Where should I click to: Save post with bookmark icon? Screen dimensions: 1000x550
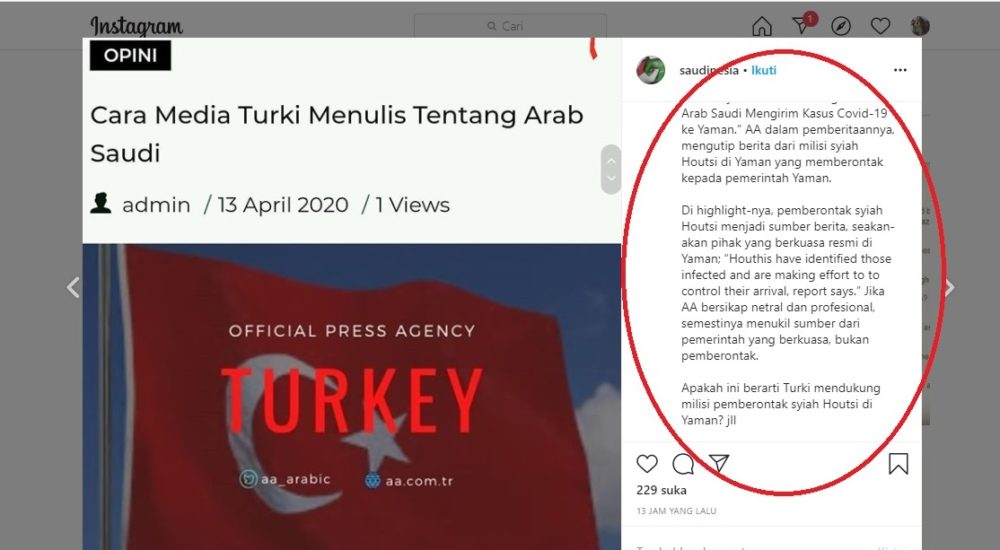click(x=898, y=464)
